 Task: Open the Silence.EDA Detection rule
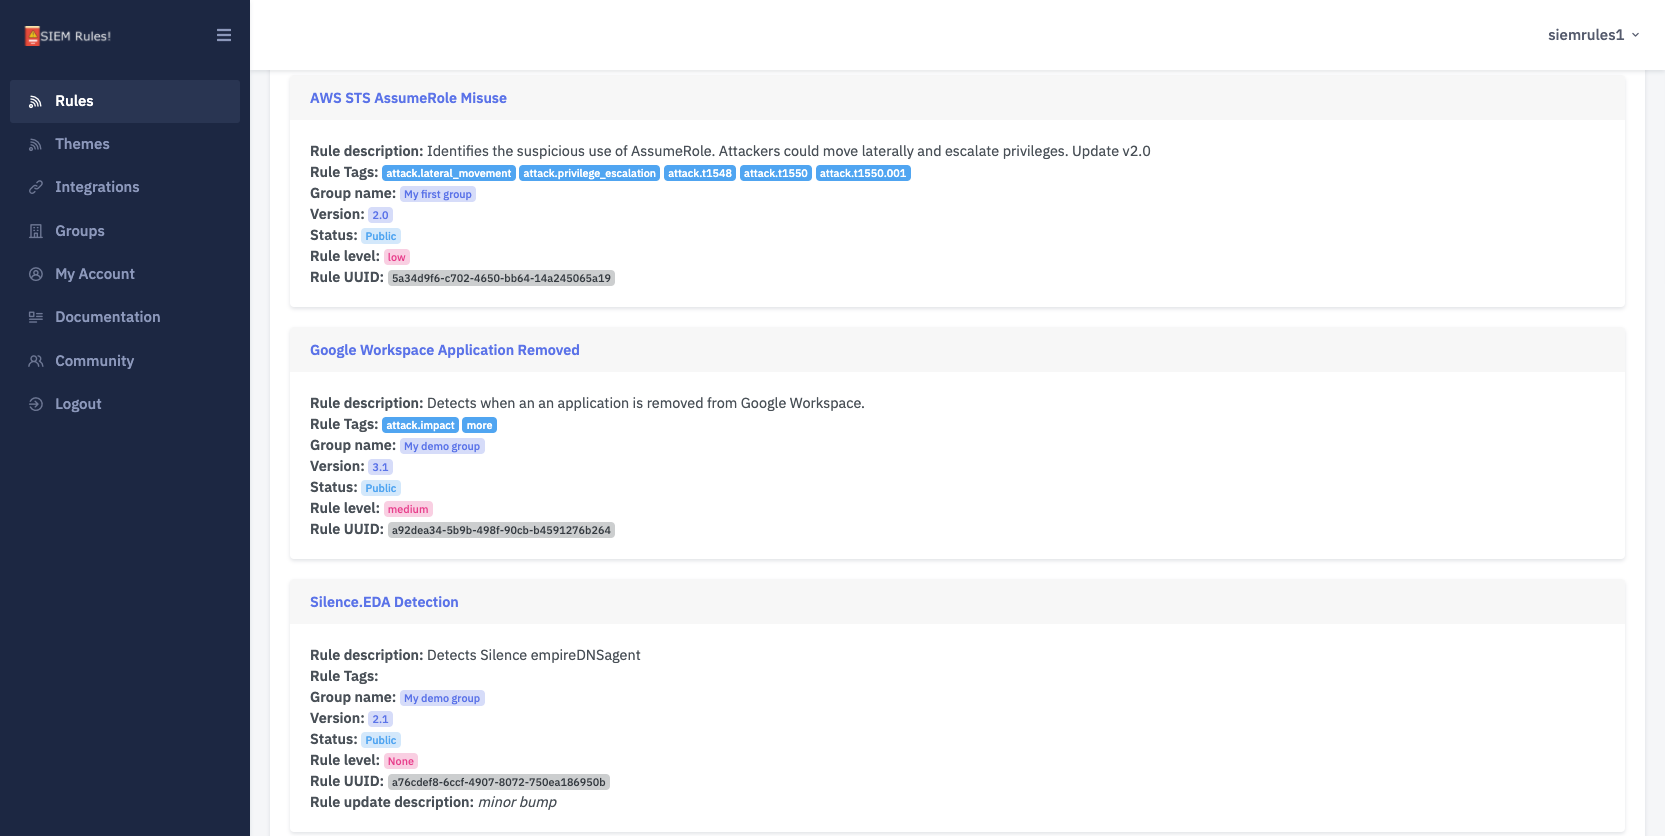384,602
